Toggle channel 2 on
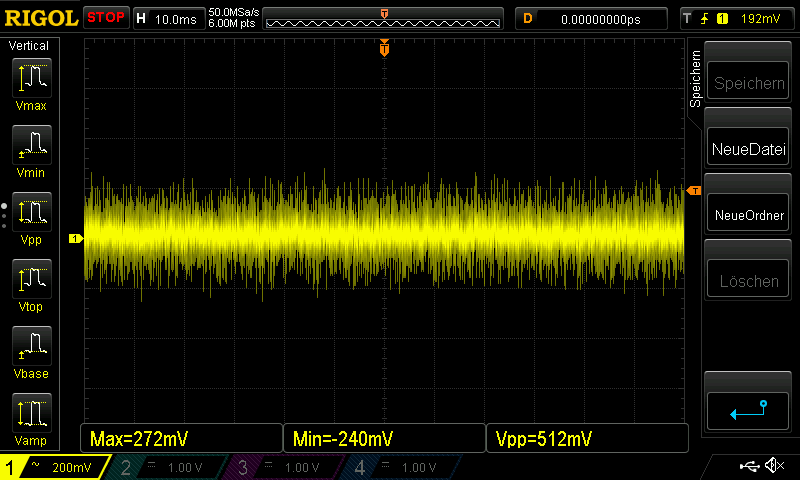This screenshot has width=800, height=480. point(170,467)
